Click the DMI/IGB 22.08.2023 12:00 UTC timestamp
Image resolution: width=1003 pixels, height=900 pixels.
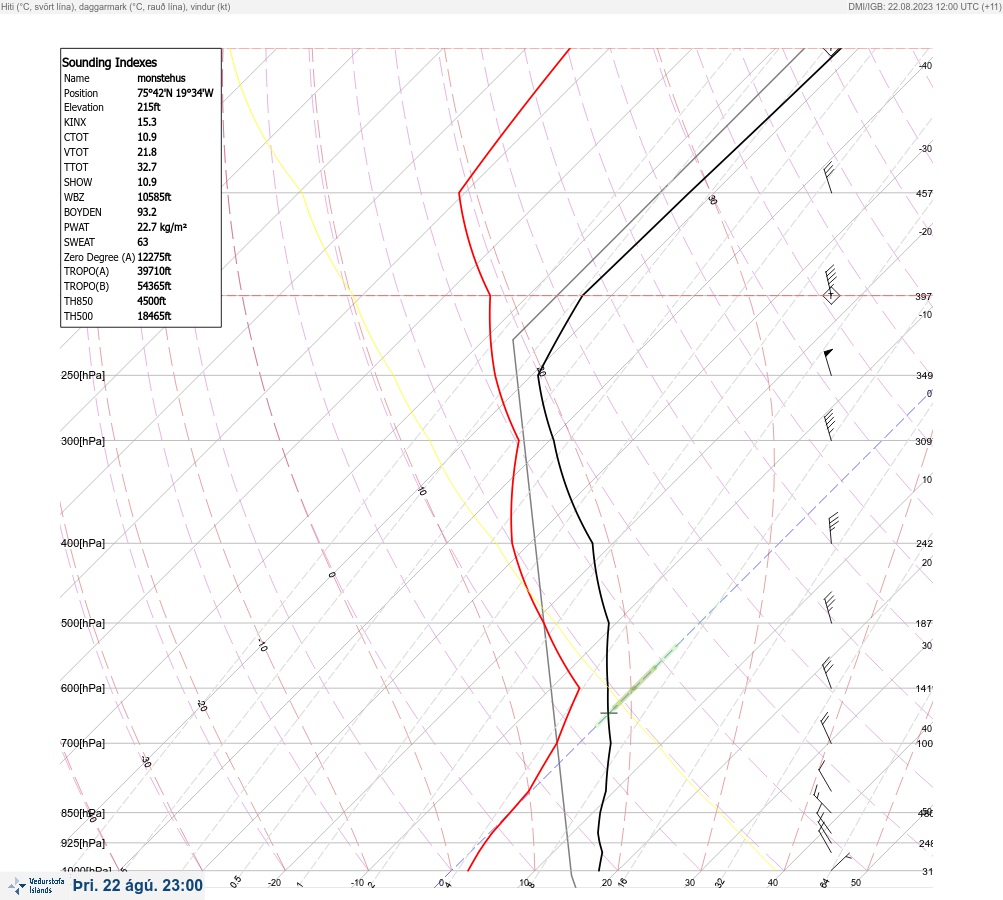(x=924, y=6)
